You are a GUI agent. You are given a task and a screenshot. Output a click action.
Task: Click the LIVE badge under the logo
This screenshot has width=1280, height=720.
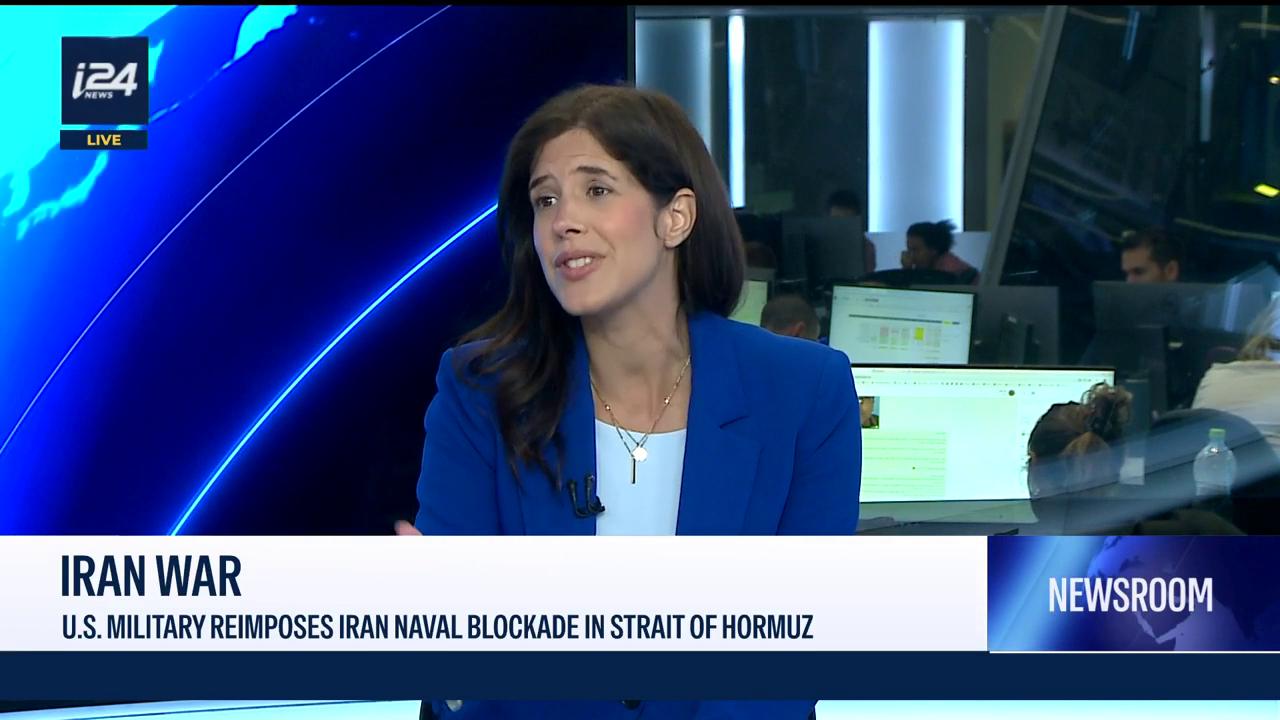[104, 140]
